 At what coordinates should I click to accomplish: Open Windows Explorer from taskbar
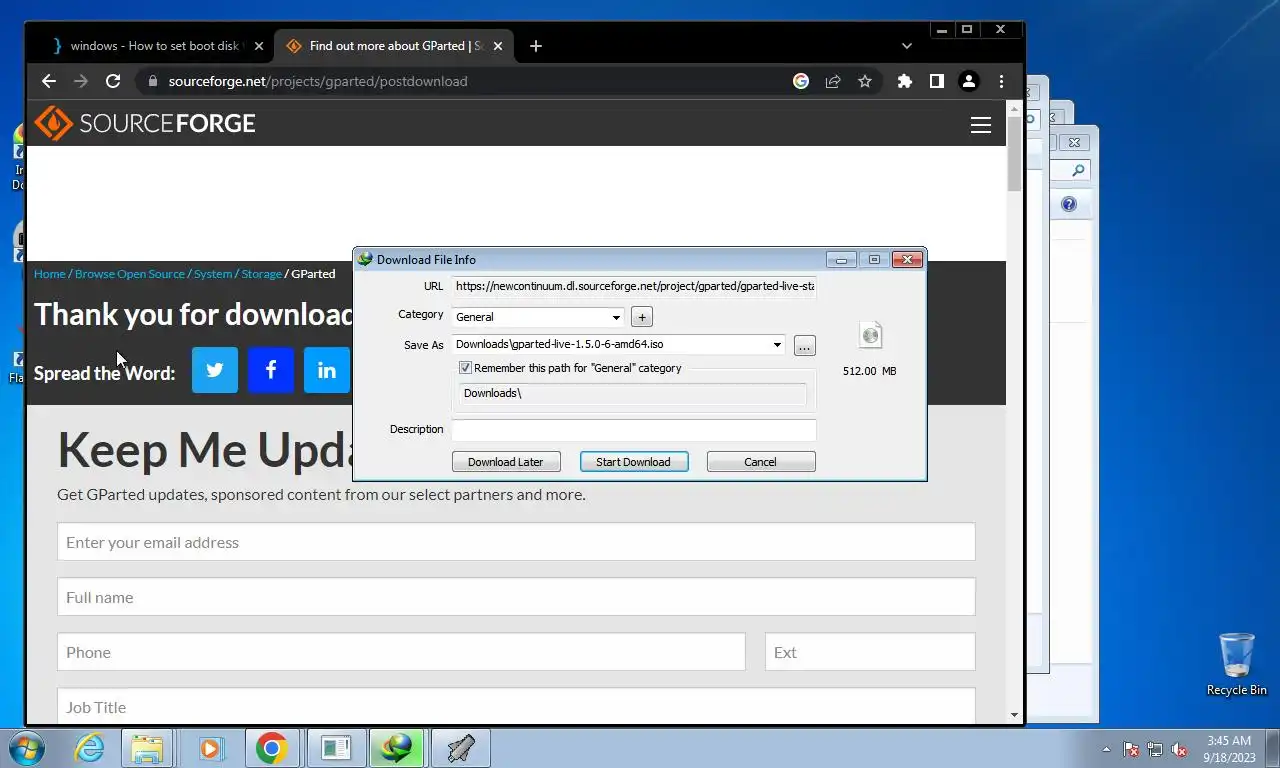(147, 748)
